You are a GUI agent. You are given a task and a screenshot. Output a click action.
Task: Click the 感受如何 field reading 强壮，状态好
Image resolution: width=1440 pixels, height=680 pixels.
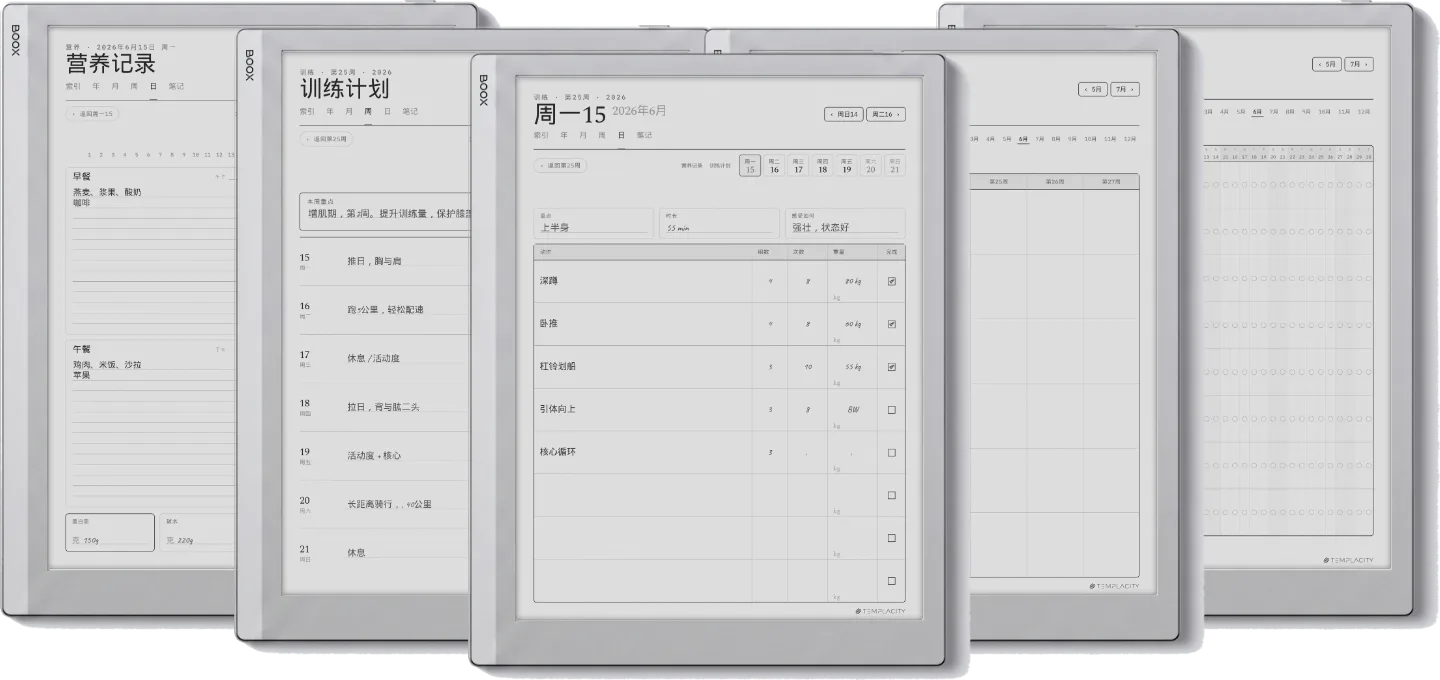click(x=846, y=222)
